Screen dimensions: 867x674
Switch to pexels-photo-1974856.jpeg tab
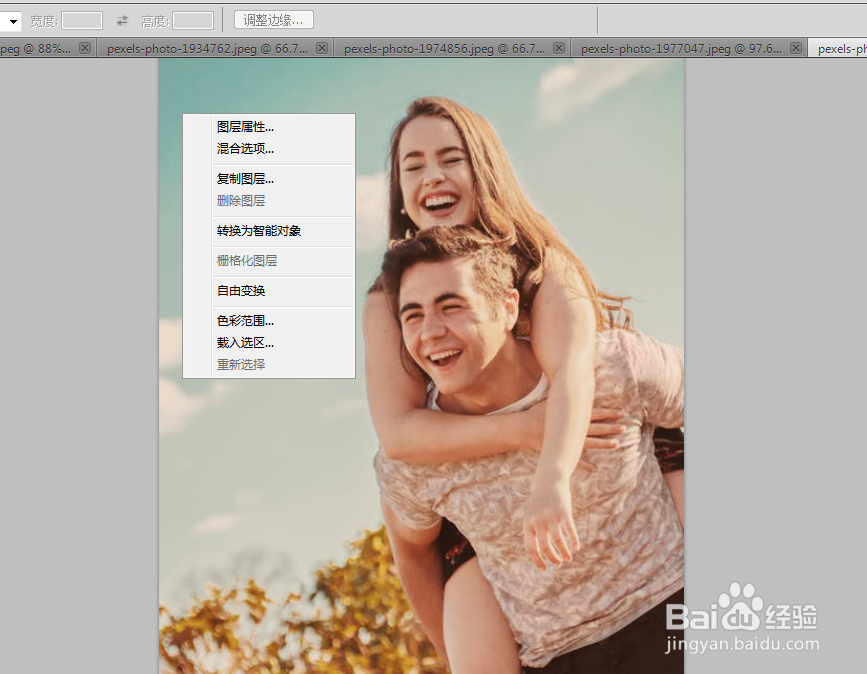pos(444,49)
